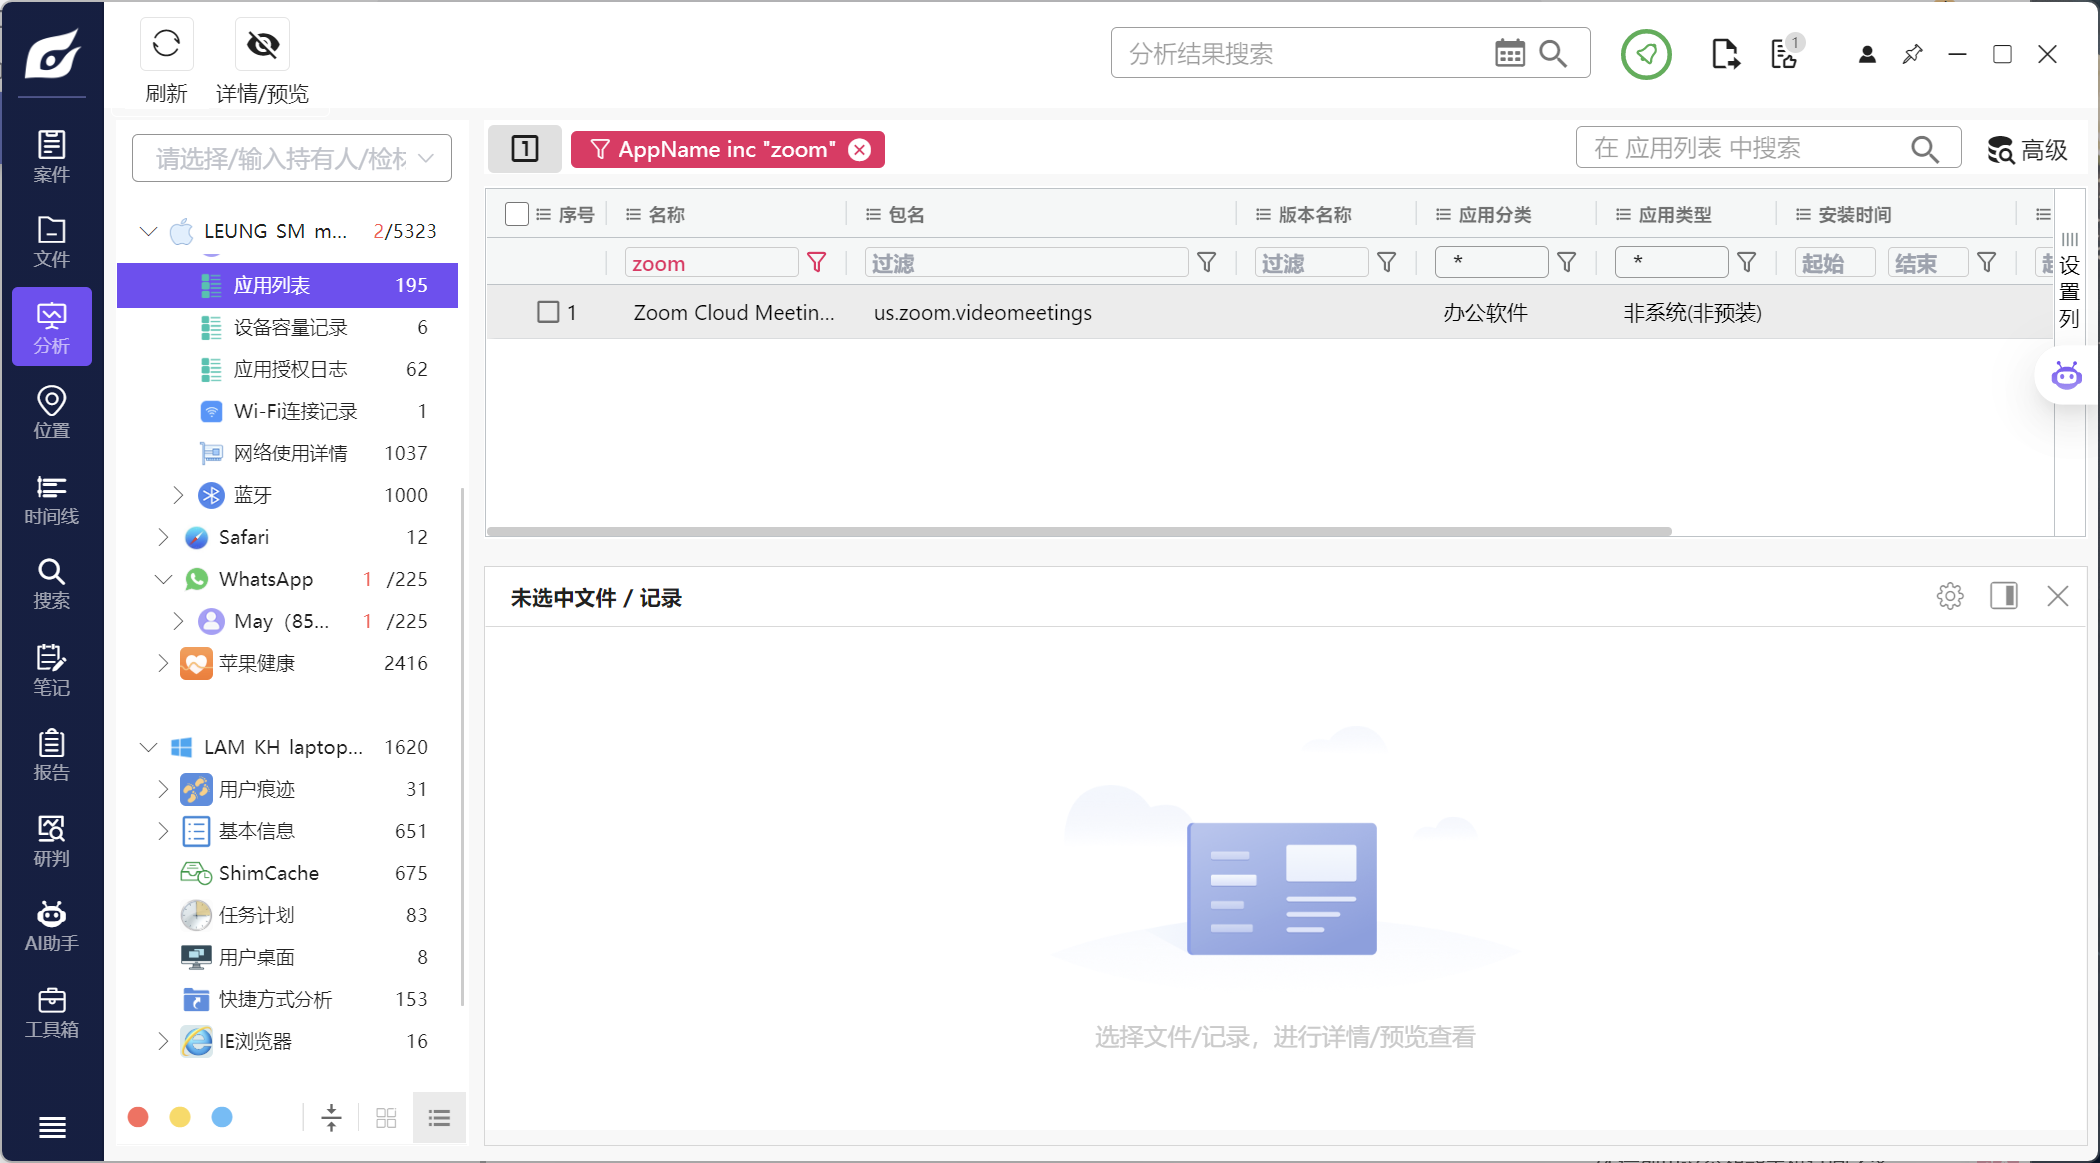Click the package name (包名) filter field
Image resolution: width=2100 pixels, height=1163 pixels.
pyautogui.click(x=1025, y=263)
